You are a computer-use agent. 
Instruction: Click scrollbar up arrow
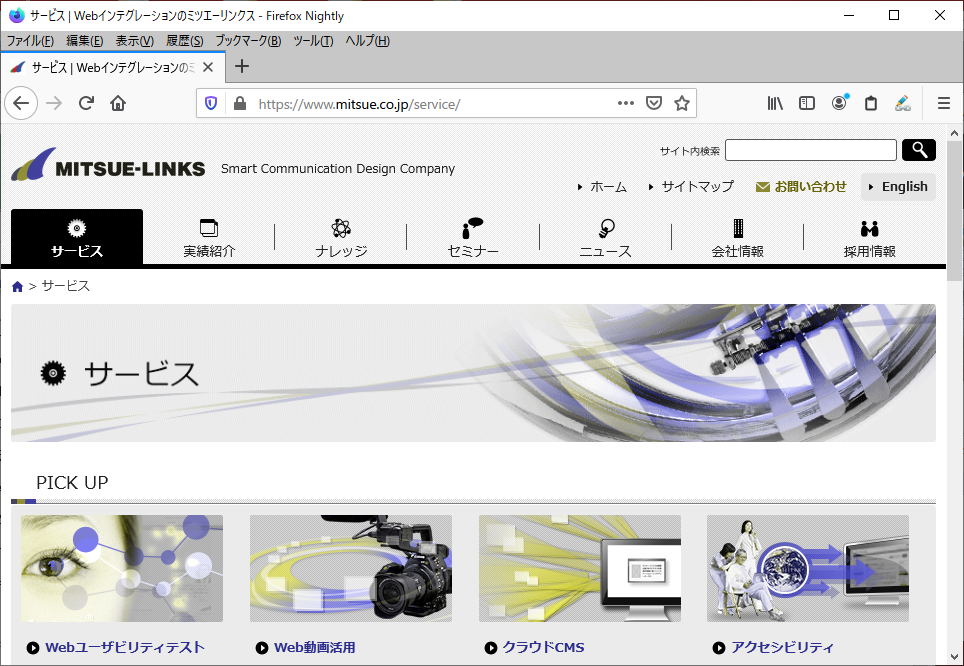tap(955, 133)
